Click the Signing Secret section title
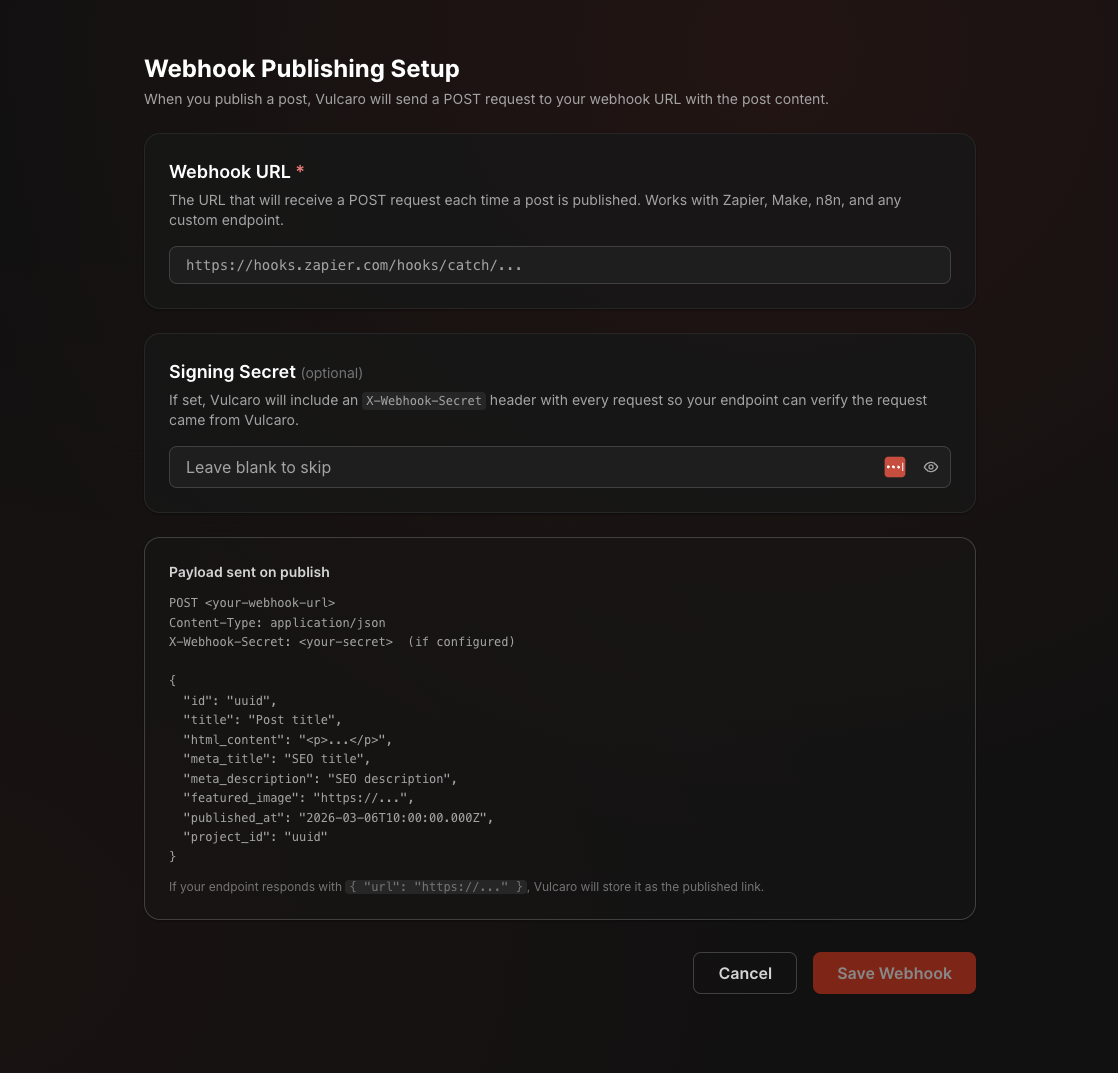 232,372
